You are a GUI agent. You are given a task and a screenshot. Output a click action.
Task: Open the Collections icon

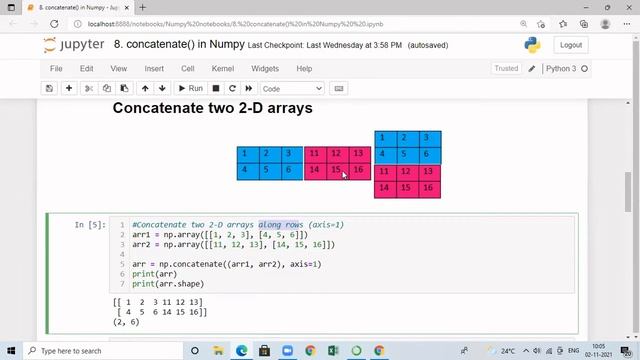pyautogui.click(x=584, y=24)
